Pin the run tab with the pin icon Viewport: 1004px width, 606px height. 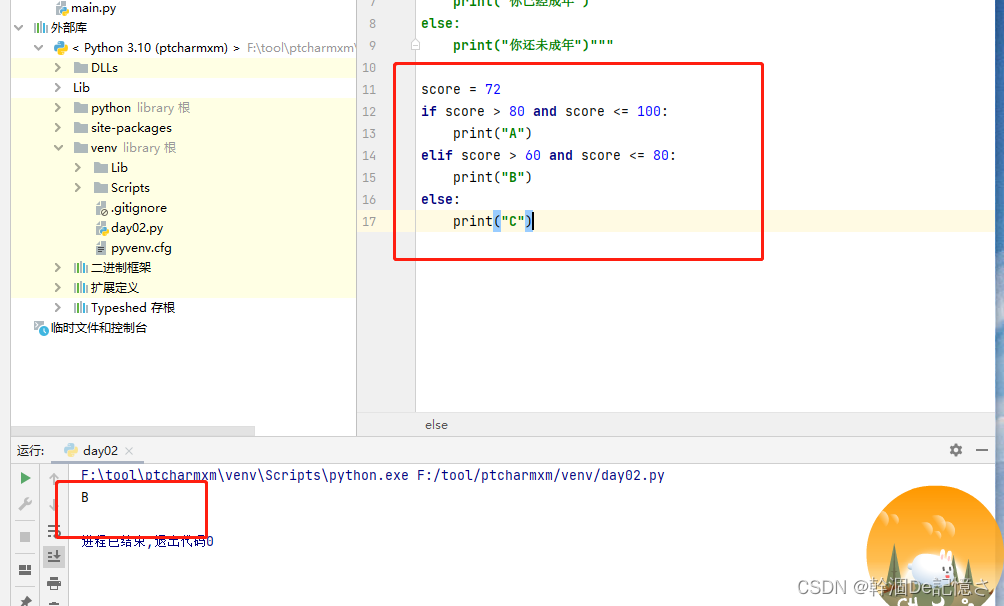tap(25, 601)
